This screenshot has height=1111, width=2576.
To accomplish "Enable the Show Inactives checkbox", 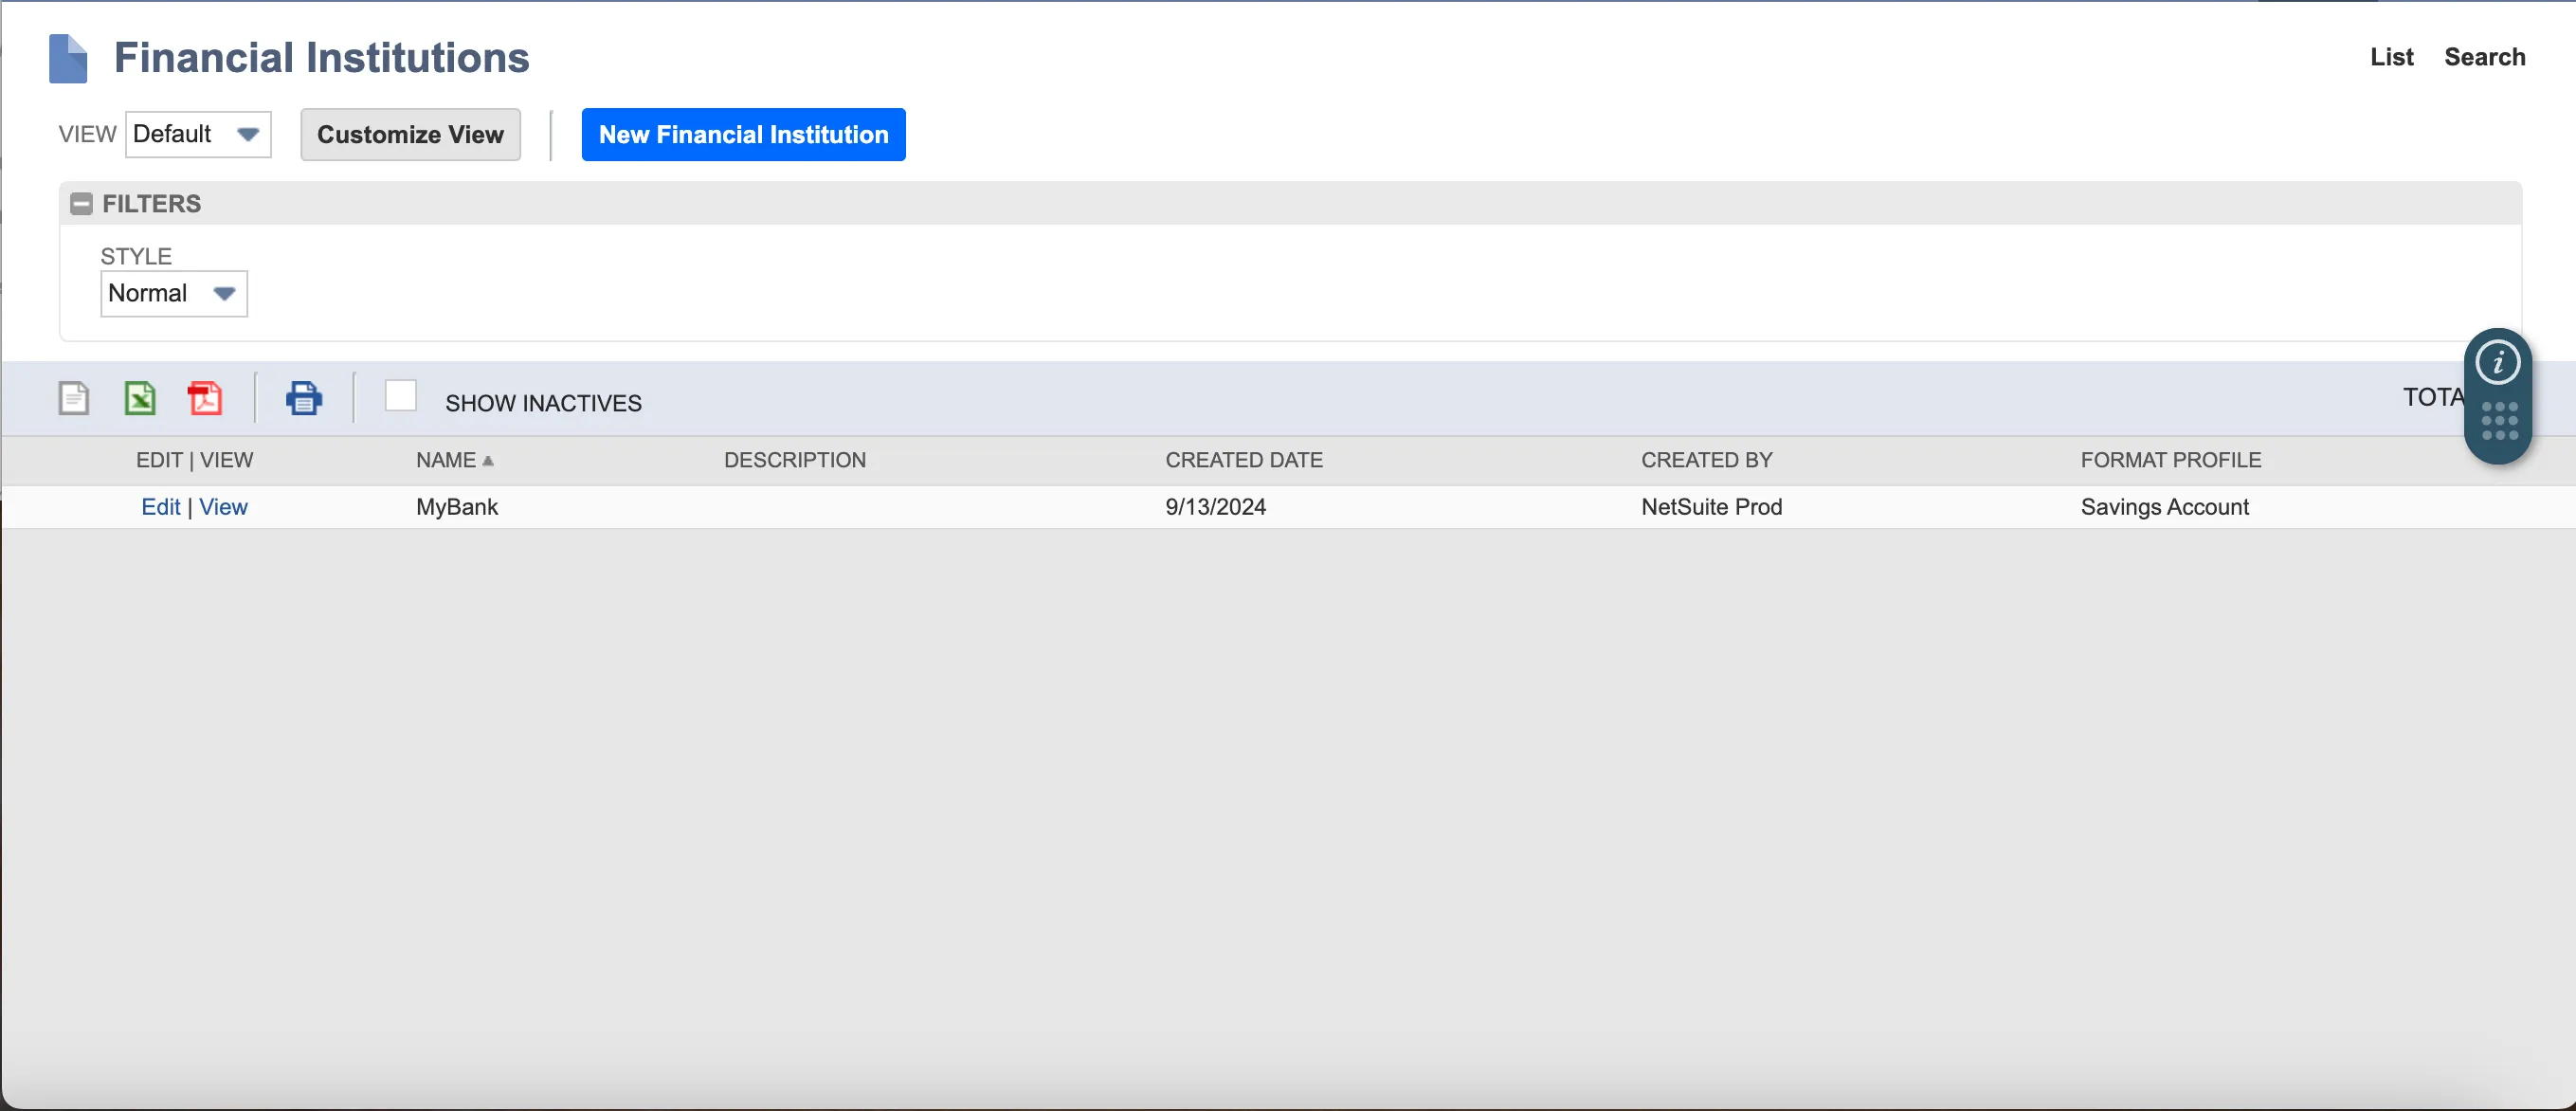I will coord(400,396).
